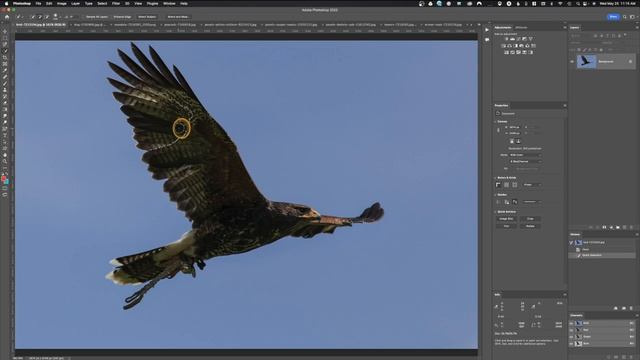
Task: Open the Properties panel menu
Action: [565, 105]
